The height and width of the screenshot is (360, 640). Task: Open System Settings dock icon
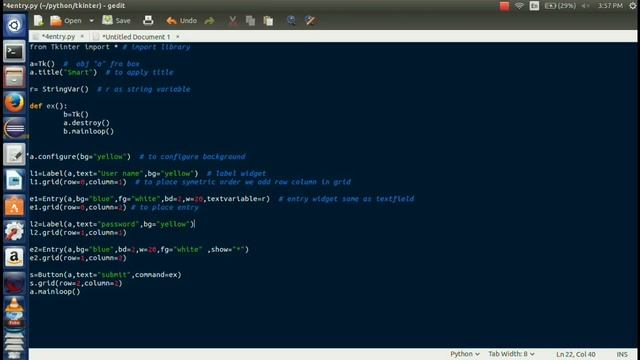tap(14, 232)
